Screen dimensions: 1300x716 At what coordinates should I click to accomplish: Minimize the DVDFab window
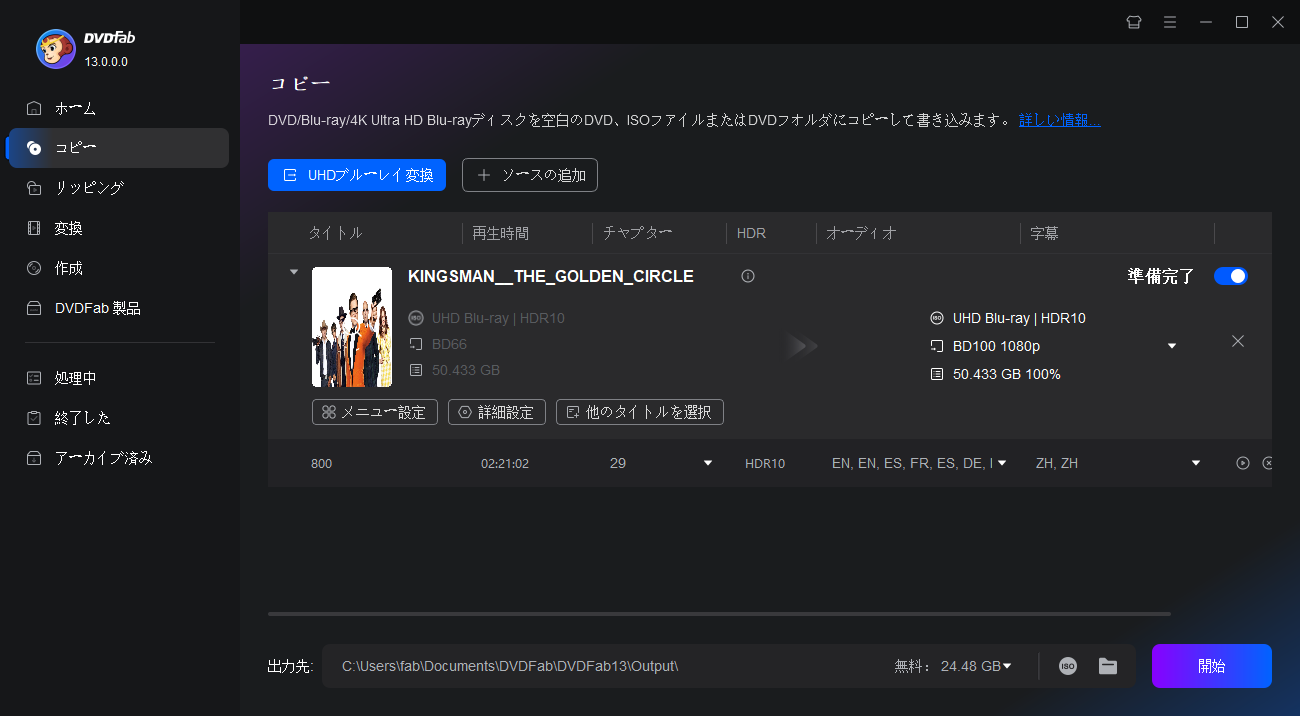(1206, 22)
